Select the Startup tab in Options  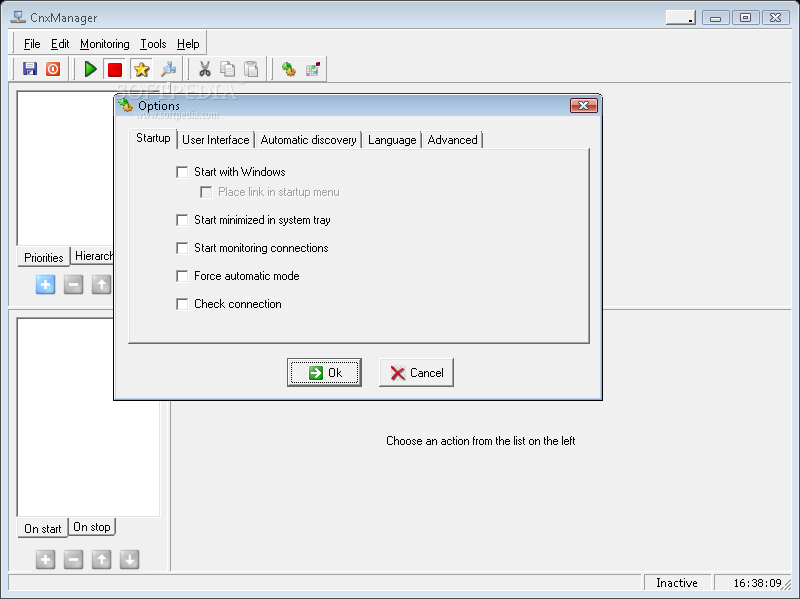(x=153, y=138)
